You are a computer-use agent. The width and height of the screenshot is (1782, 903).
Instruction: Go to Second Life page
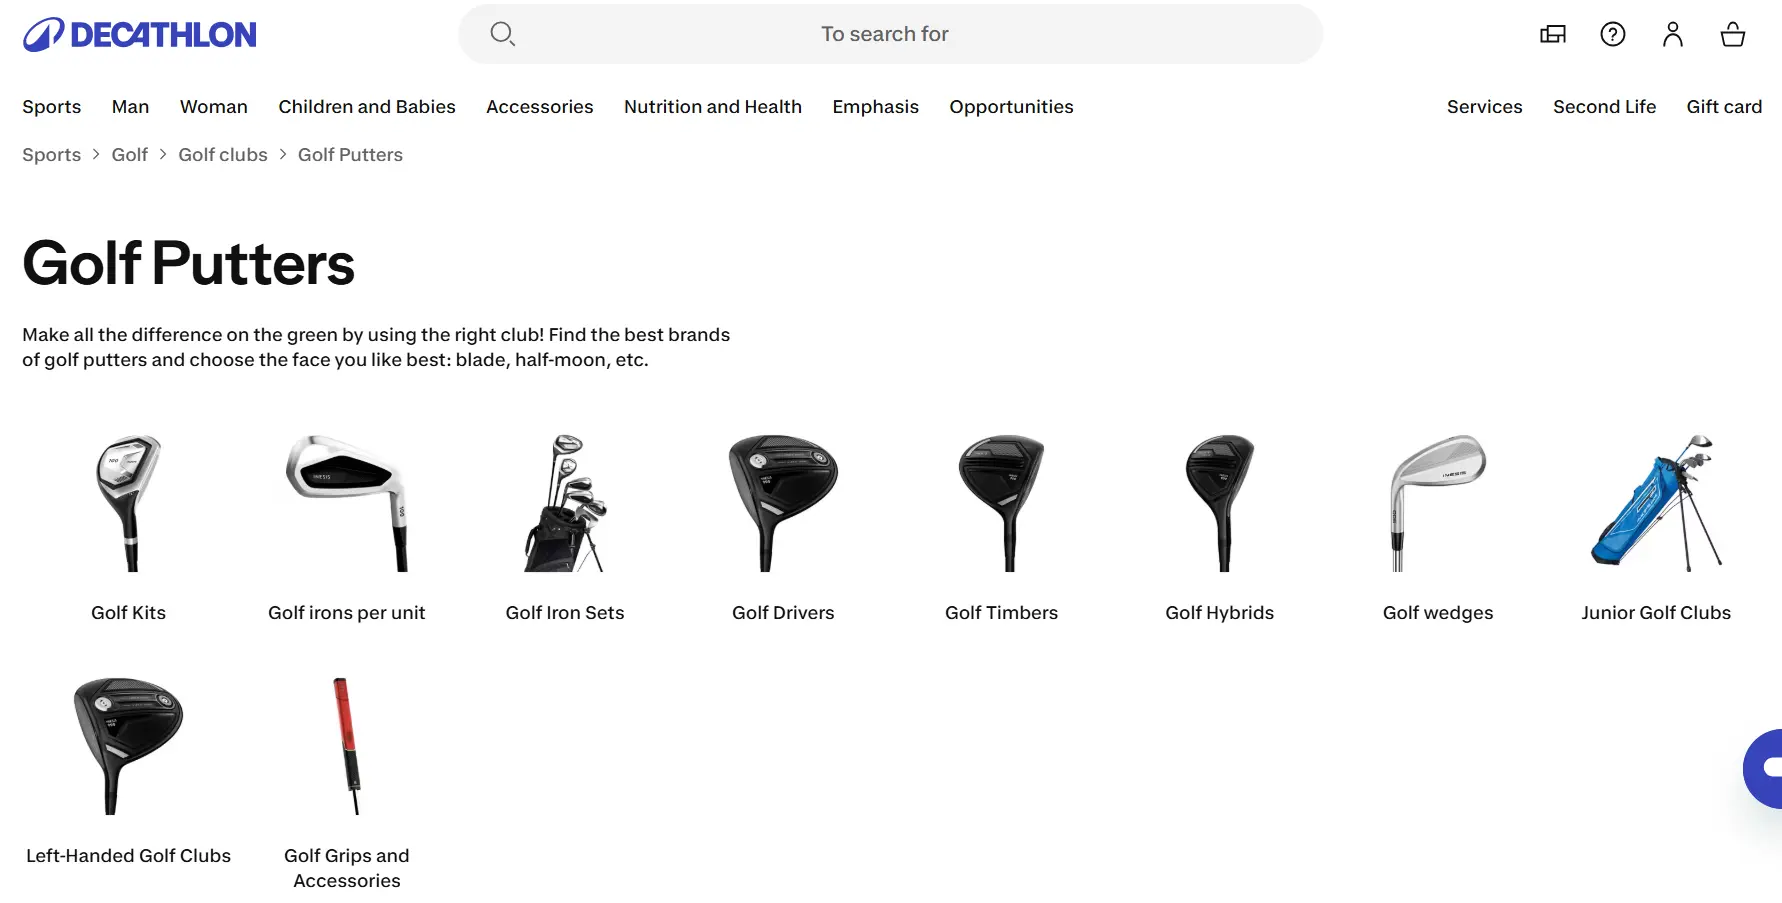pos(1604,107)
